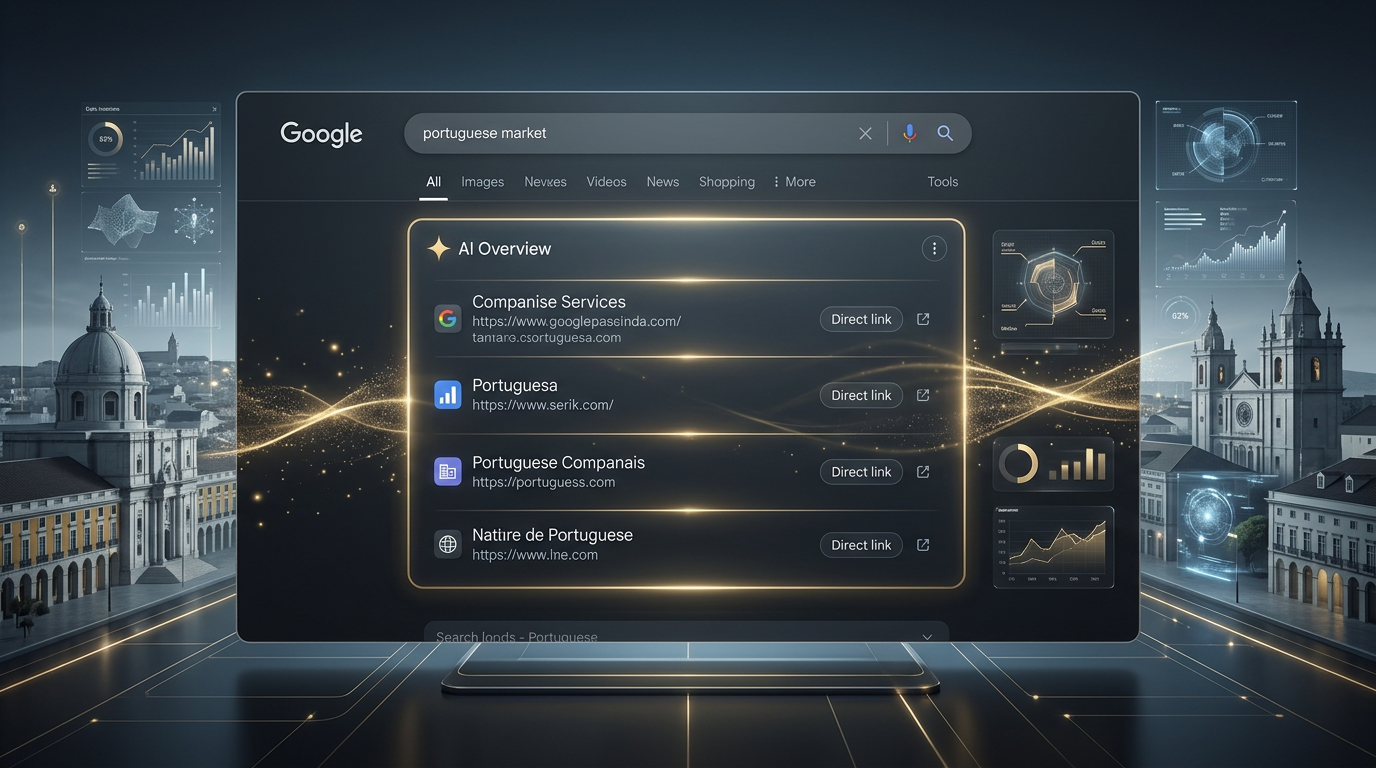Open the Nevxes tab
The width and height of the screenshot is (1376, 768).
click(545, 182)
